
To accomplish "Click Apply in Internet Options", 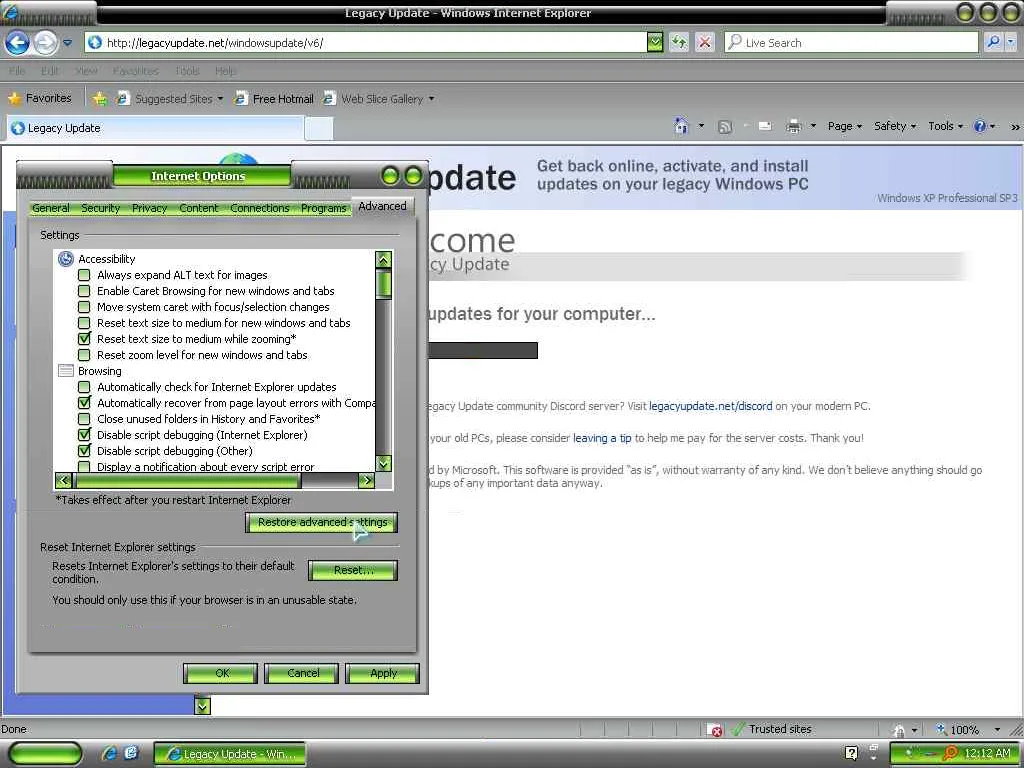I will [x=383, y=673].
